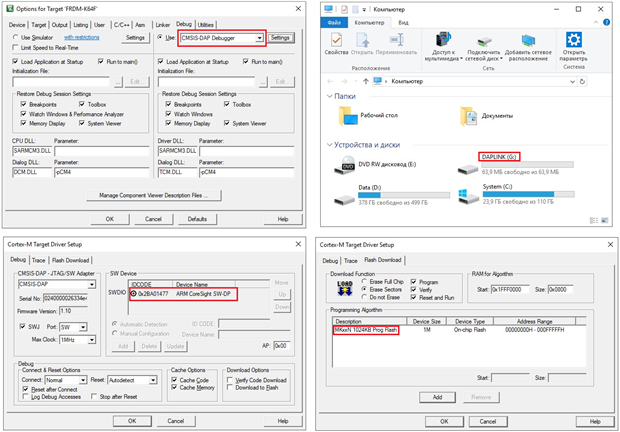Select DVD RW drive (E:) icon
This screenshot has width=620, height=432.
click(344, 164)
